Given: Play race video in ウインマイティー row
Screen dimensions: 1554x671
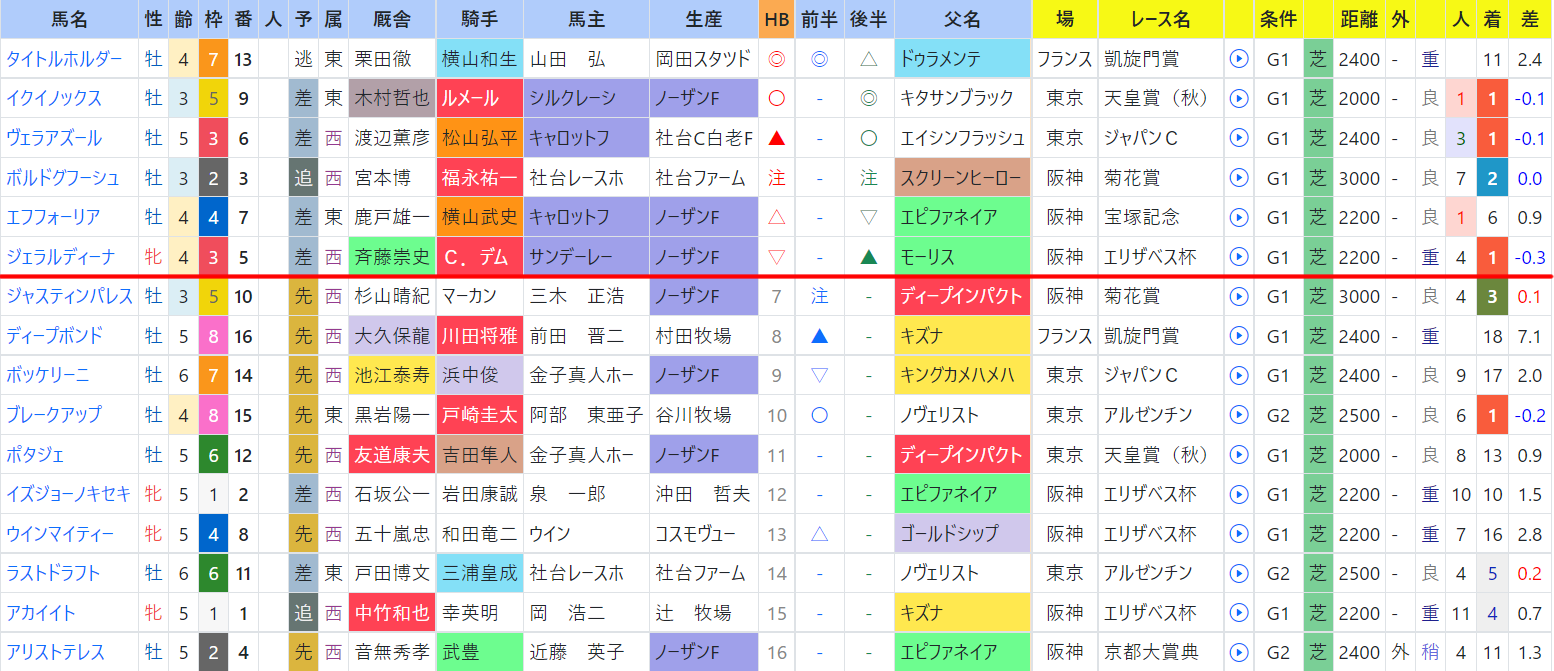Looking at the screenshot, I should coord(1239,534).
